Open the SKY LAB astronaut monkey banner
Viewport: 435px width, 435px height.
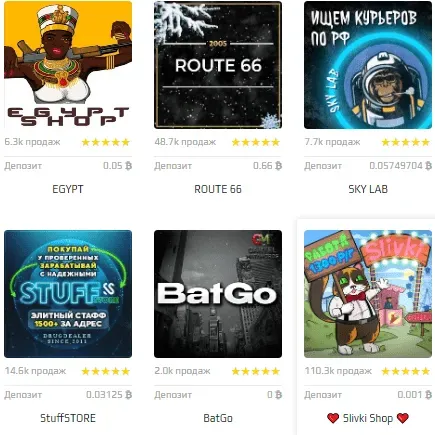point(368,65)
